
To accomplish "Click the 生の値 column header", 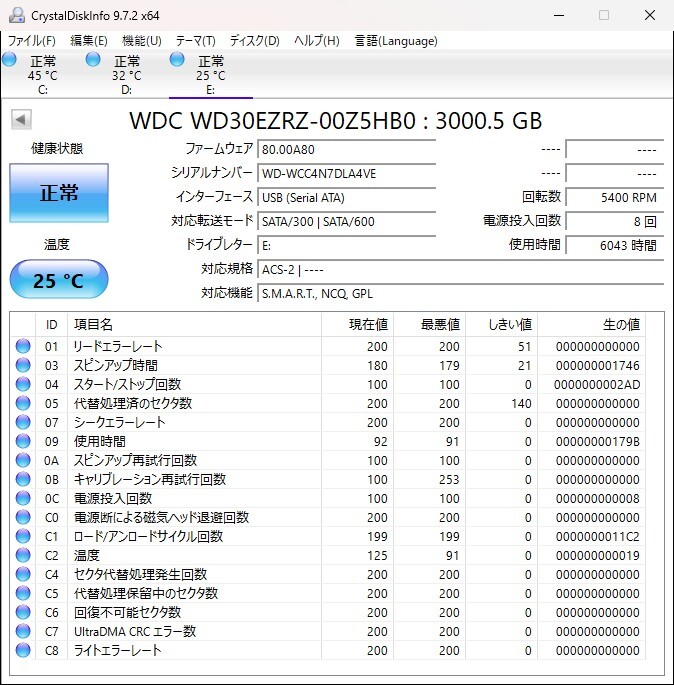I will tap(591, 325).
